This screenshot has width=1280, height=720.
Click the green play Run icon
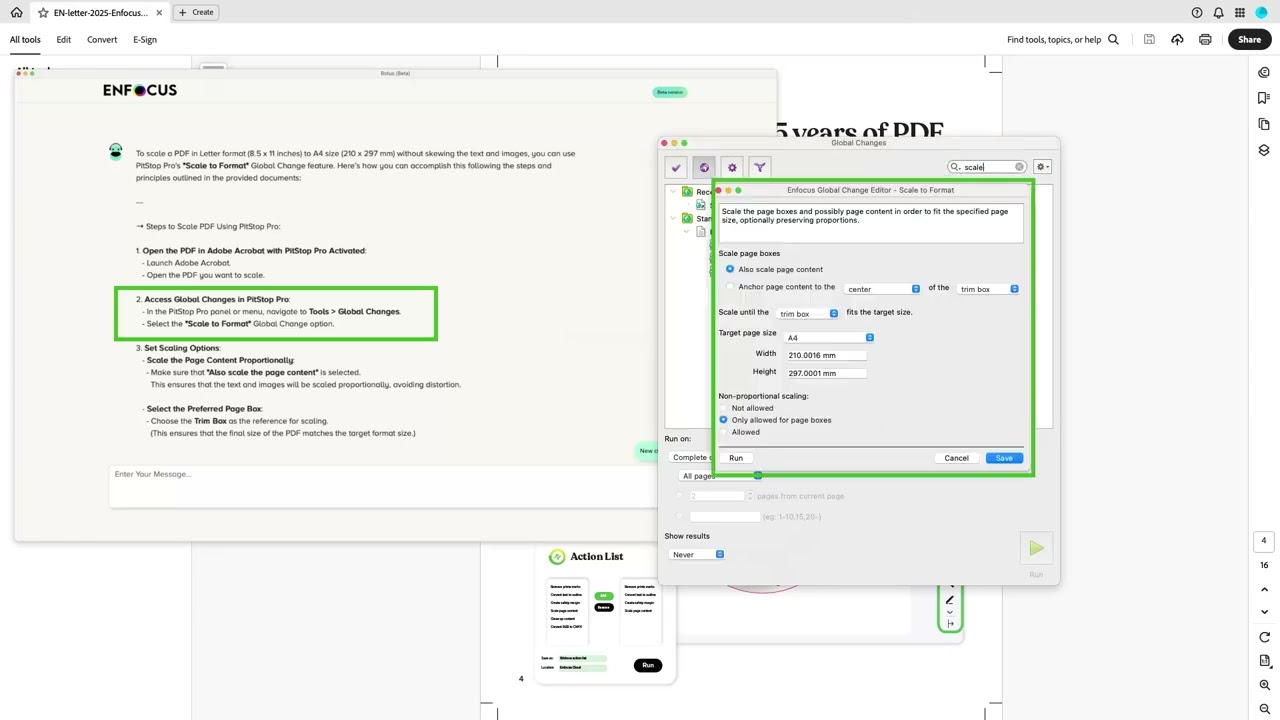[1036, 548]
